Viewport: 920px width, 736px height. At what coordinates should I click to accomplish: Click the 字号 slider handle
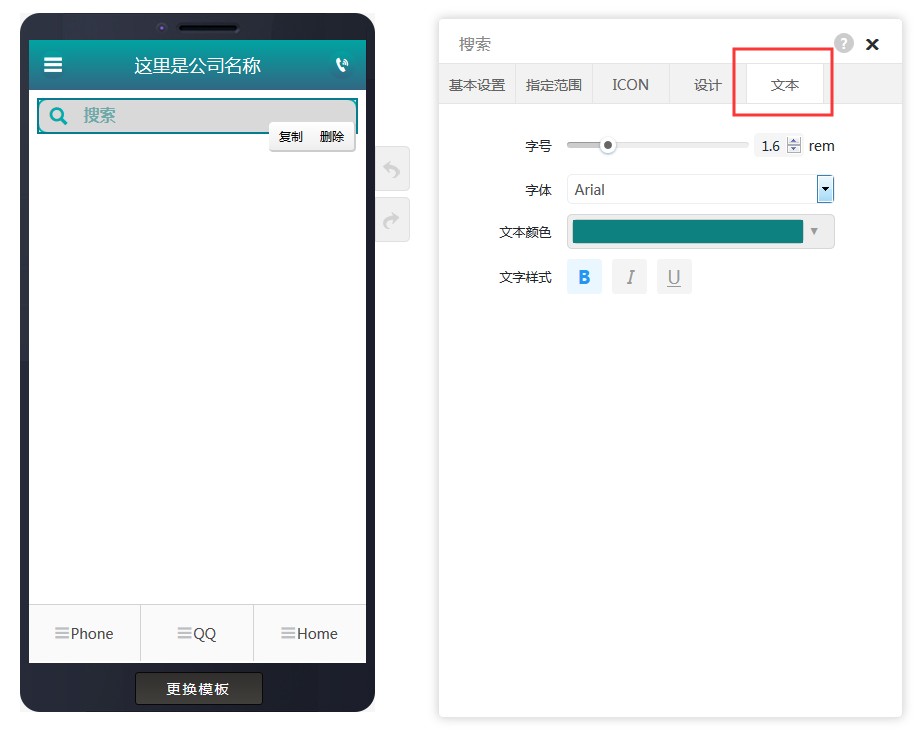point(608,145)
